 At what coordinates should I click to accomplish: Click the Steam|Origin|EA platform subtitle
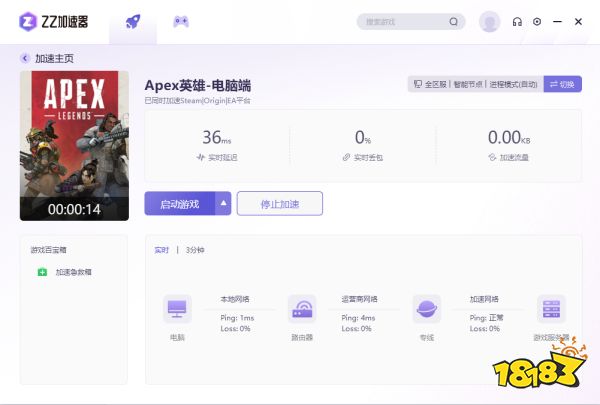point(197,101)
